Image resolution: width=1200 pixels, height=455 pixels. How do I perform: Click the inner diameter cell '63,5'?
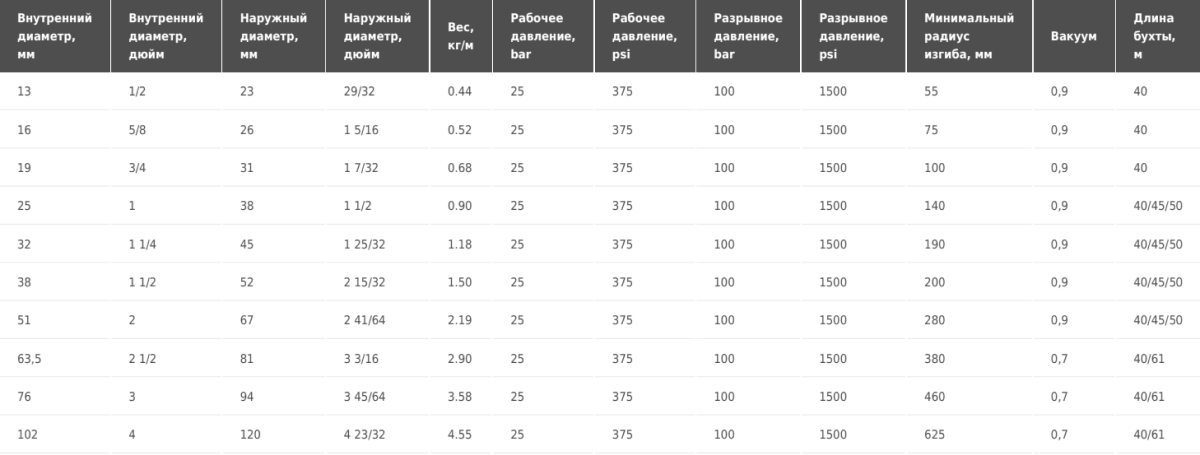point(31,358)
